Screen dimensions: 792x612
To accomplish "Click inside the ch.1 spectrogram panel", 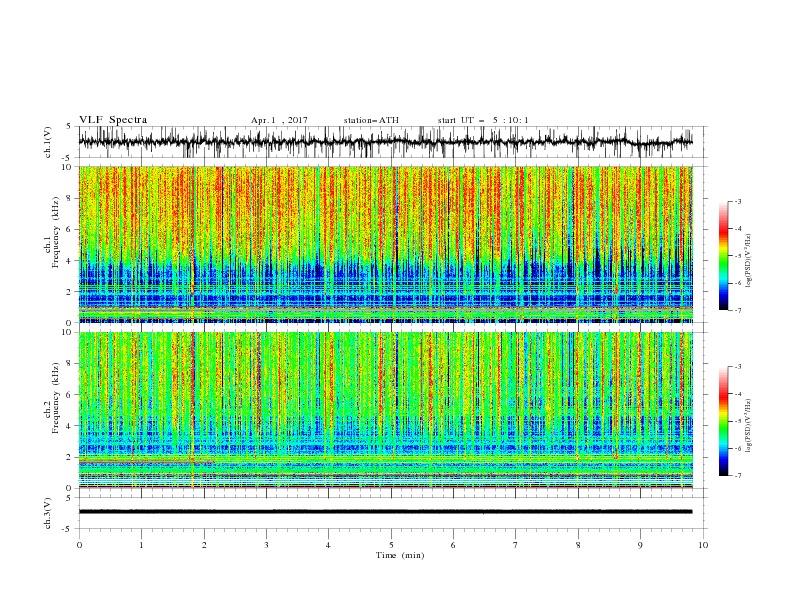I will point(386,244).
